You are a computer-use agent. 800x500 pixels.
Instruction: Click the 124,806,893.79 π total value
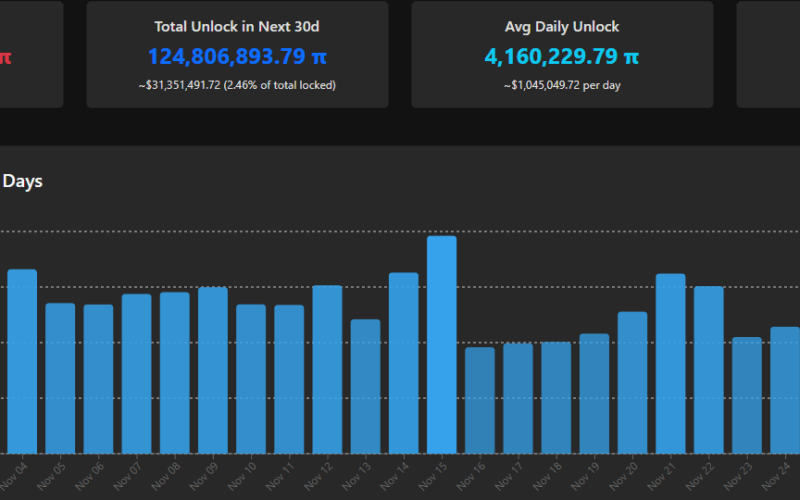(x=237, y=57)
